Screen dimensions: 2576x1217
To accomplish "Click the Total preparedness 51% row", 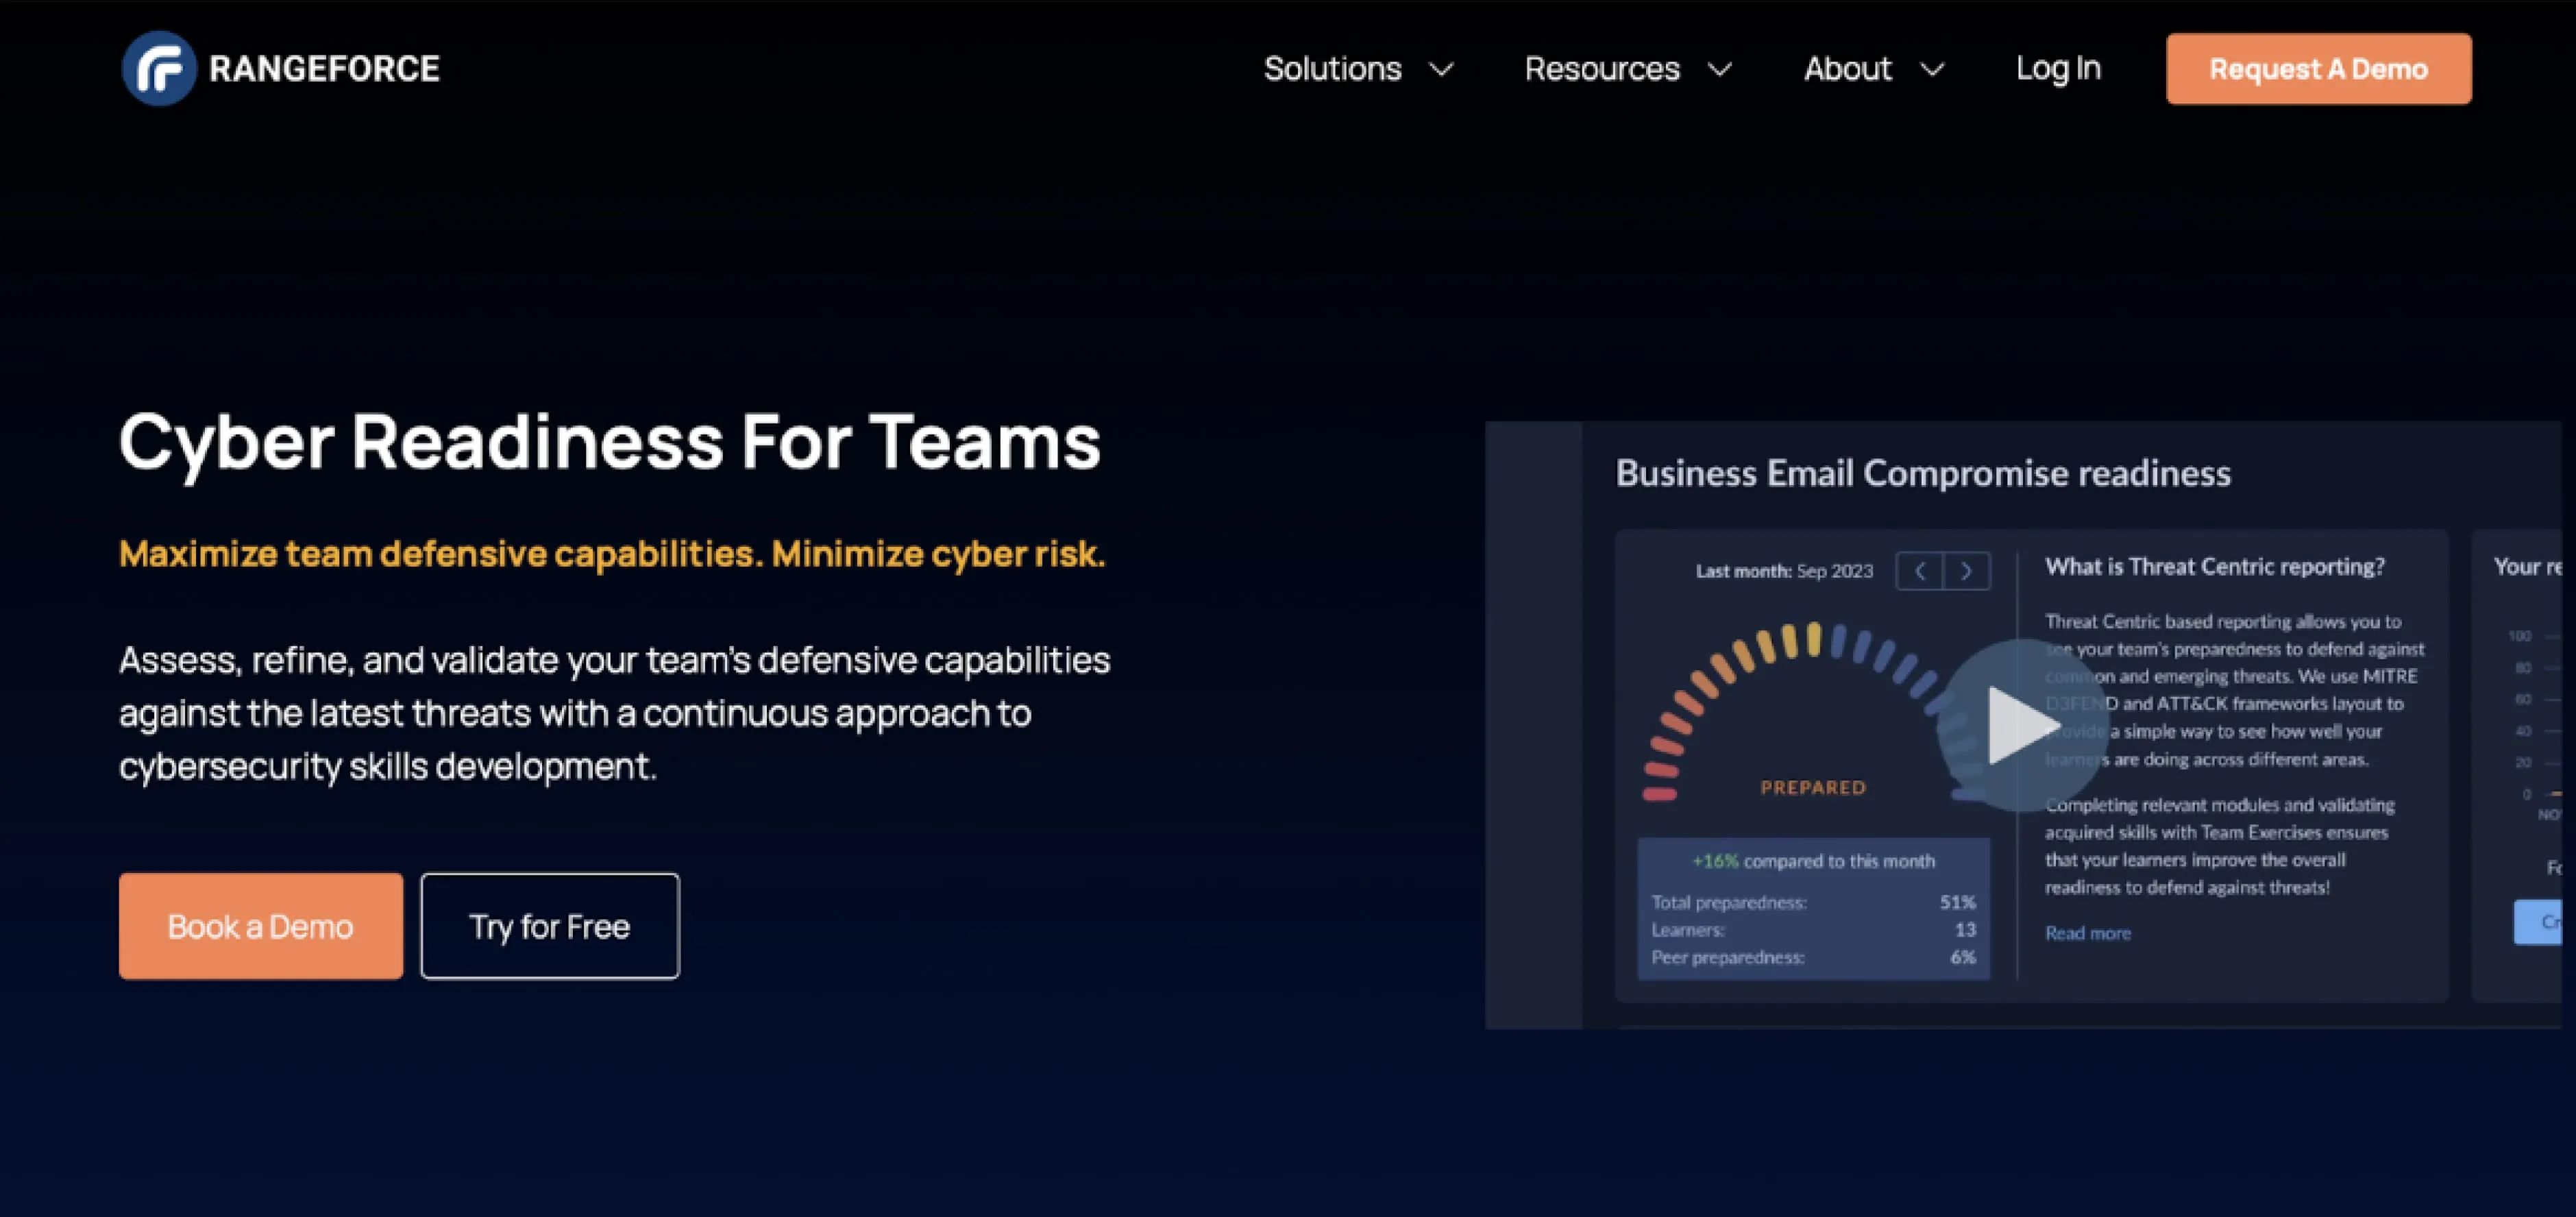I will pos(1813,902).
